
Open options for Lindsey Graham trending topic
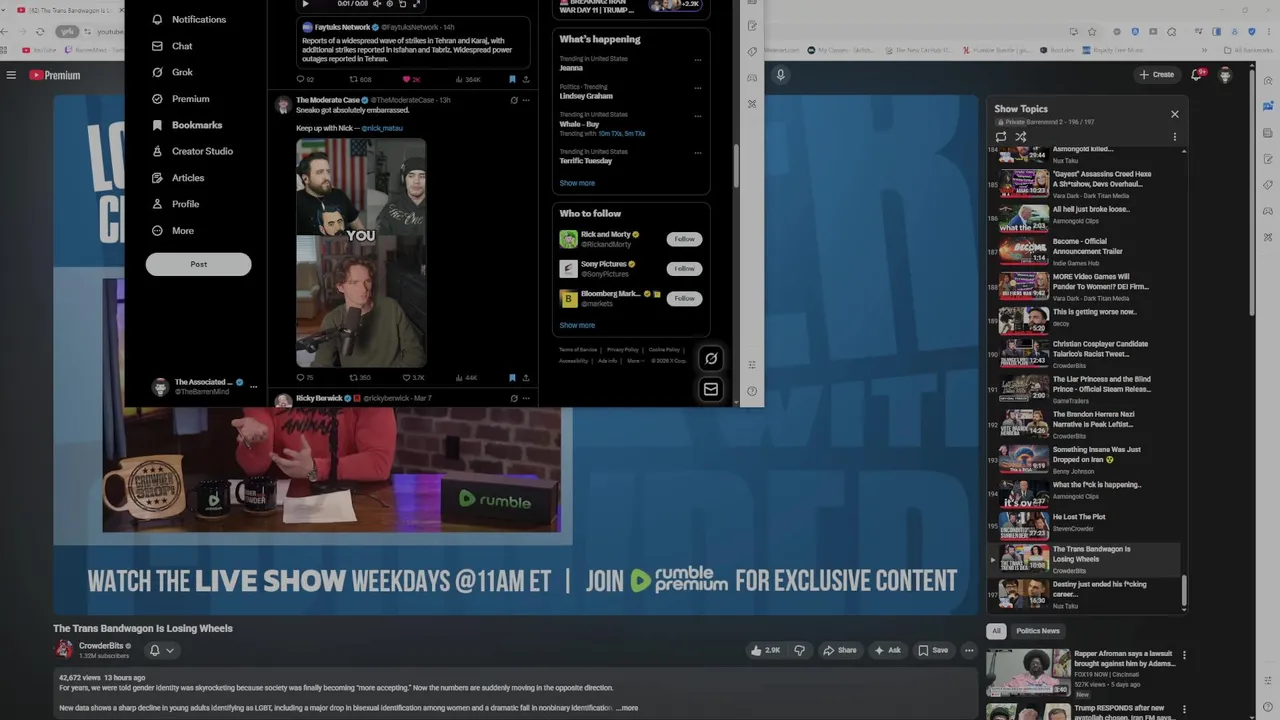698,87
